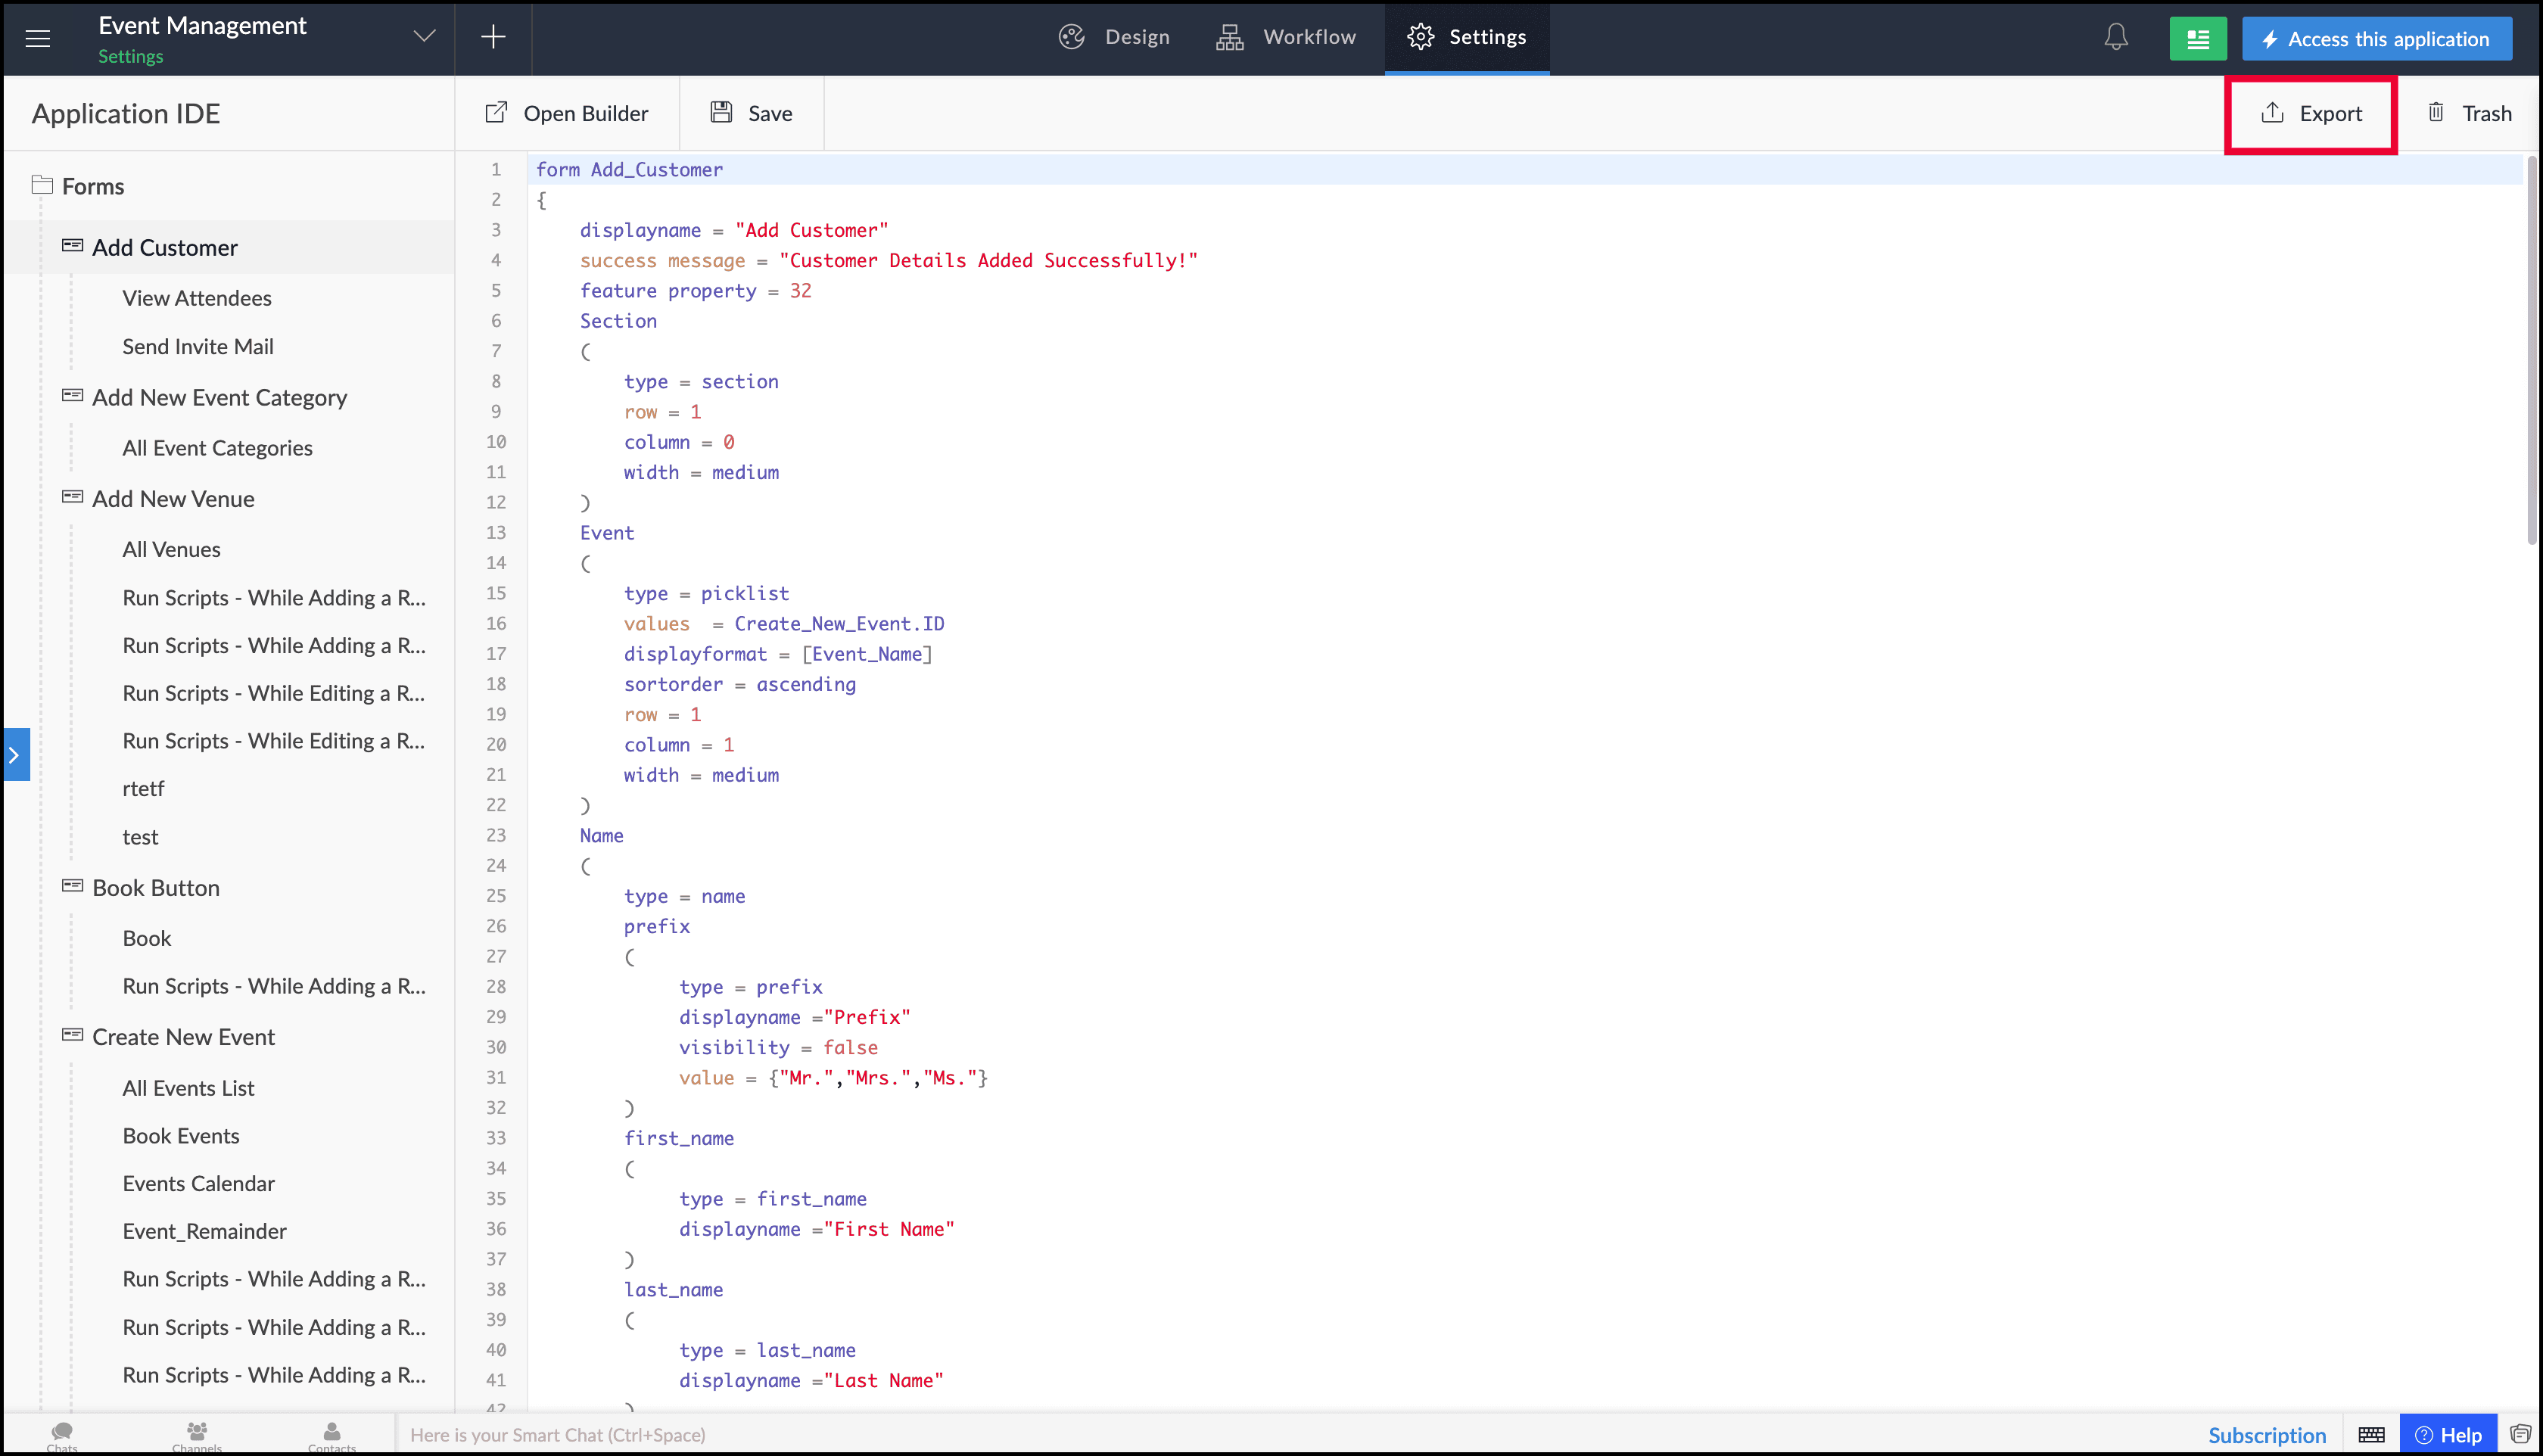Click the keyboard icon near Subscription
This screenshot has height=1456, width=2543.
click(2371, 1435)
